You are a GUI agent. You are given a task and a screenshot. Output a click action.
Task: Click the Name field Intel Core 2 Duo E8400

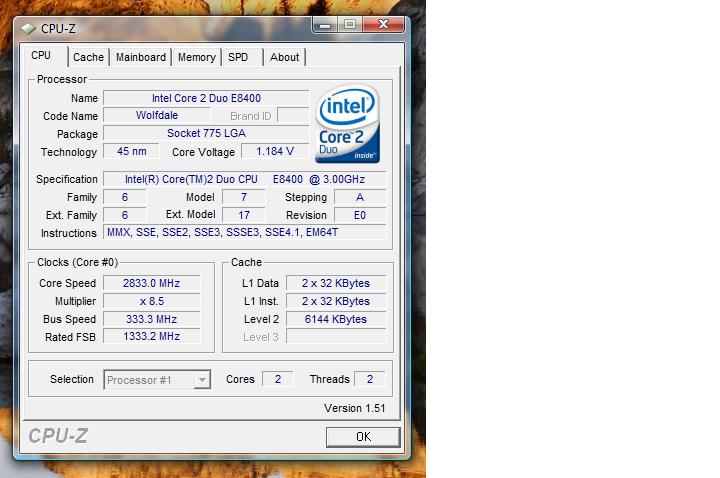[x=206, y=98]
